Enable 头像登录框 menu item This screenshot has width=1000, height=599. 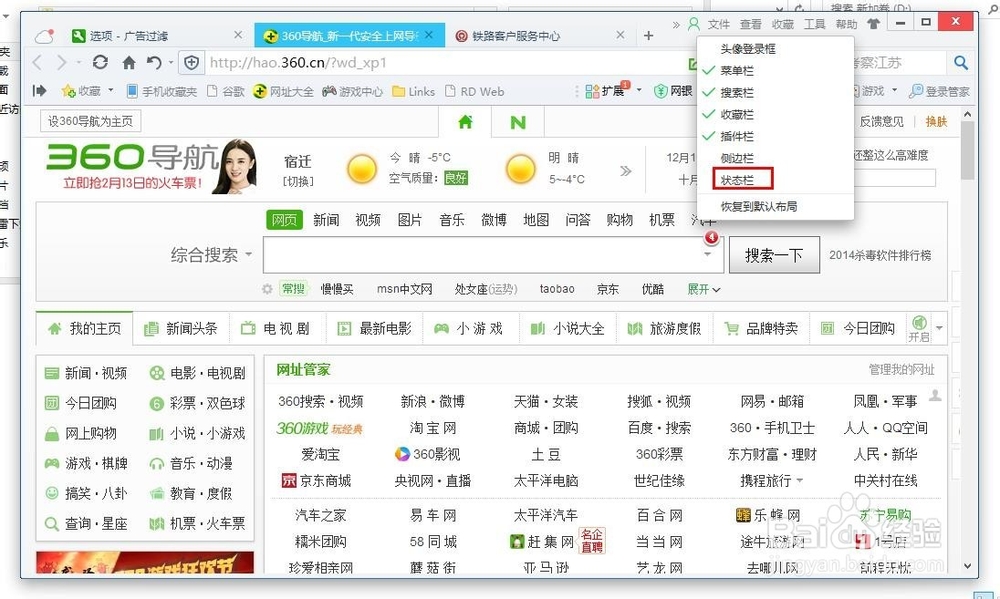click(775, 49)
